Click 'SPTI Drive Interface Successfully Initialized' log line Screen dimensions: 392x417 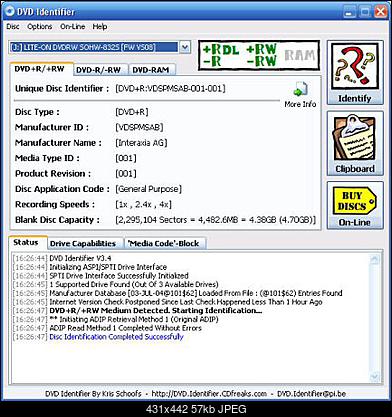tap(119, 276)
